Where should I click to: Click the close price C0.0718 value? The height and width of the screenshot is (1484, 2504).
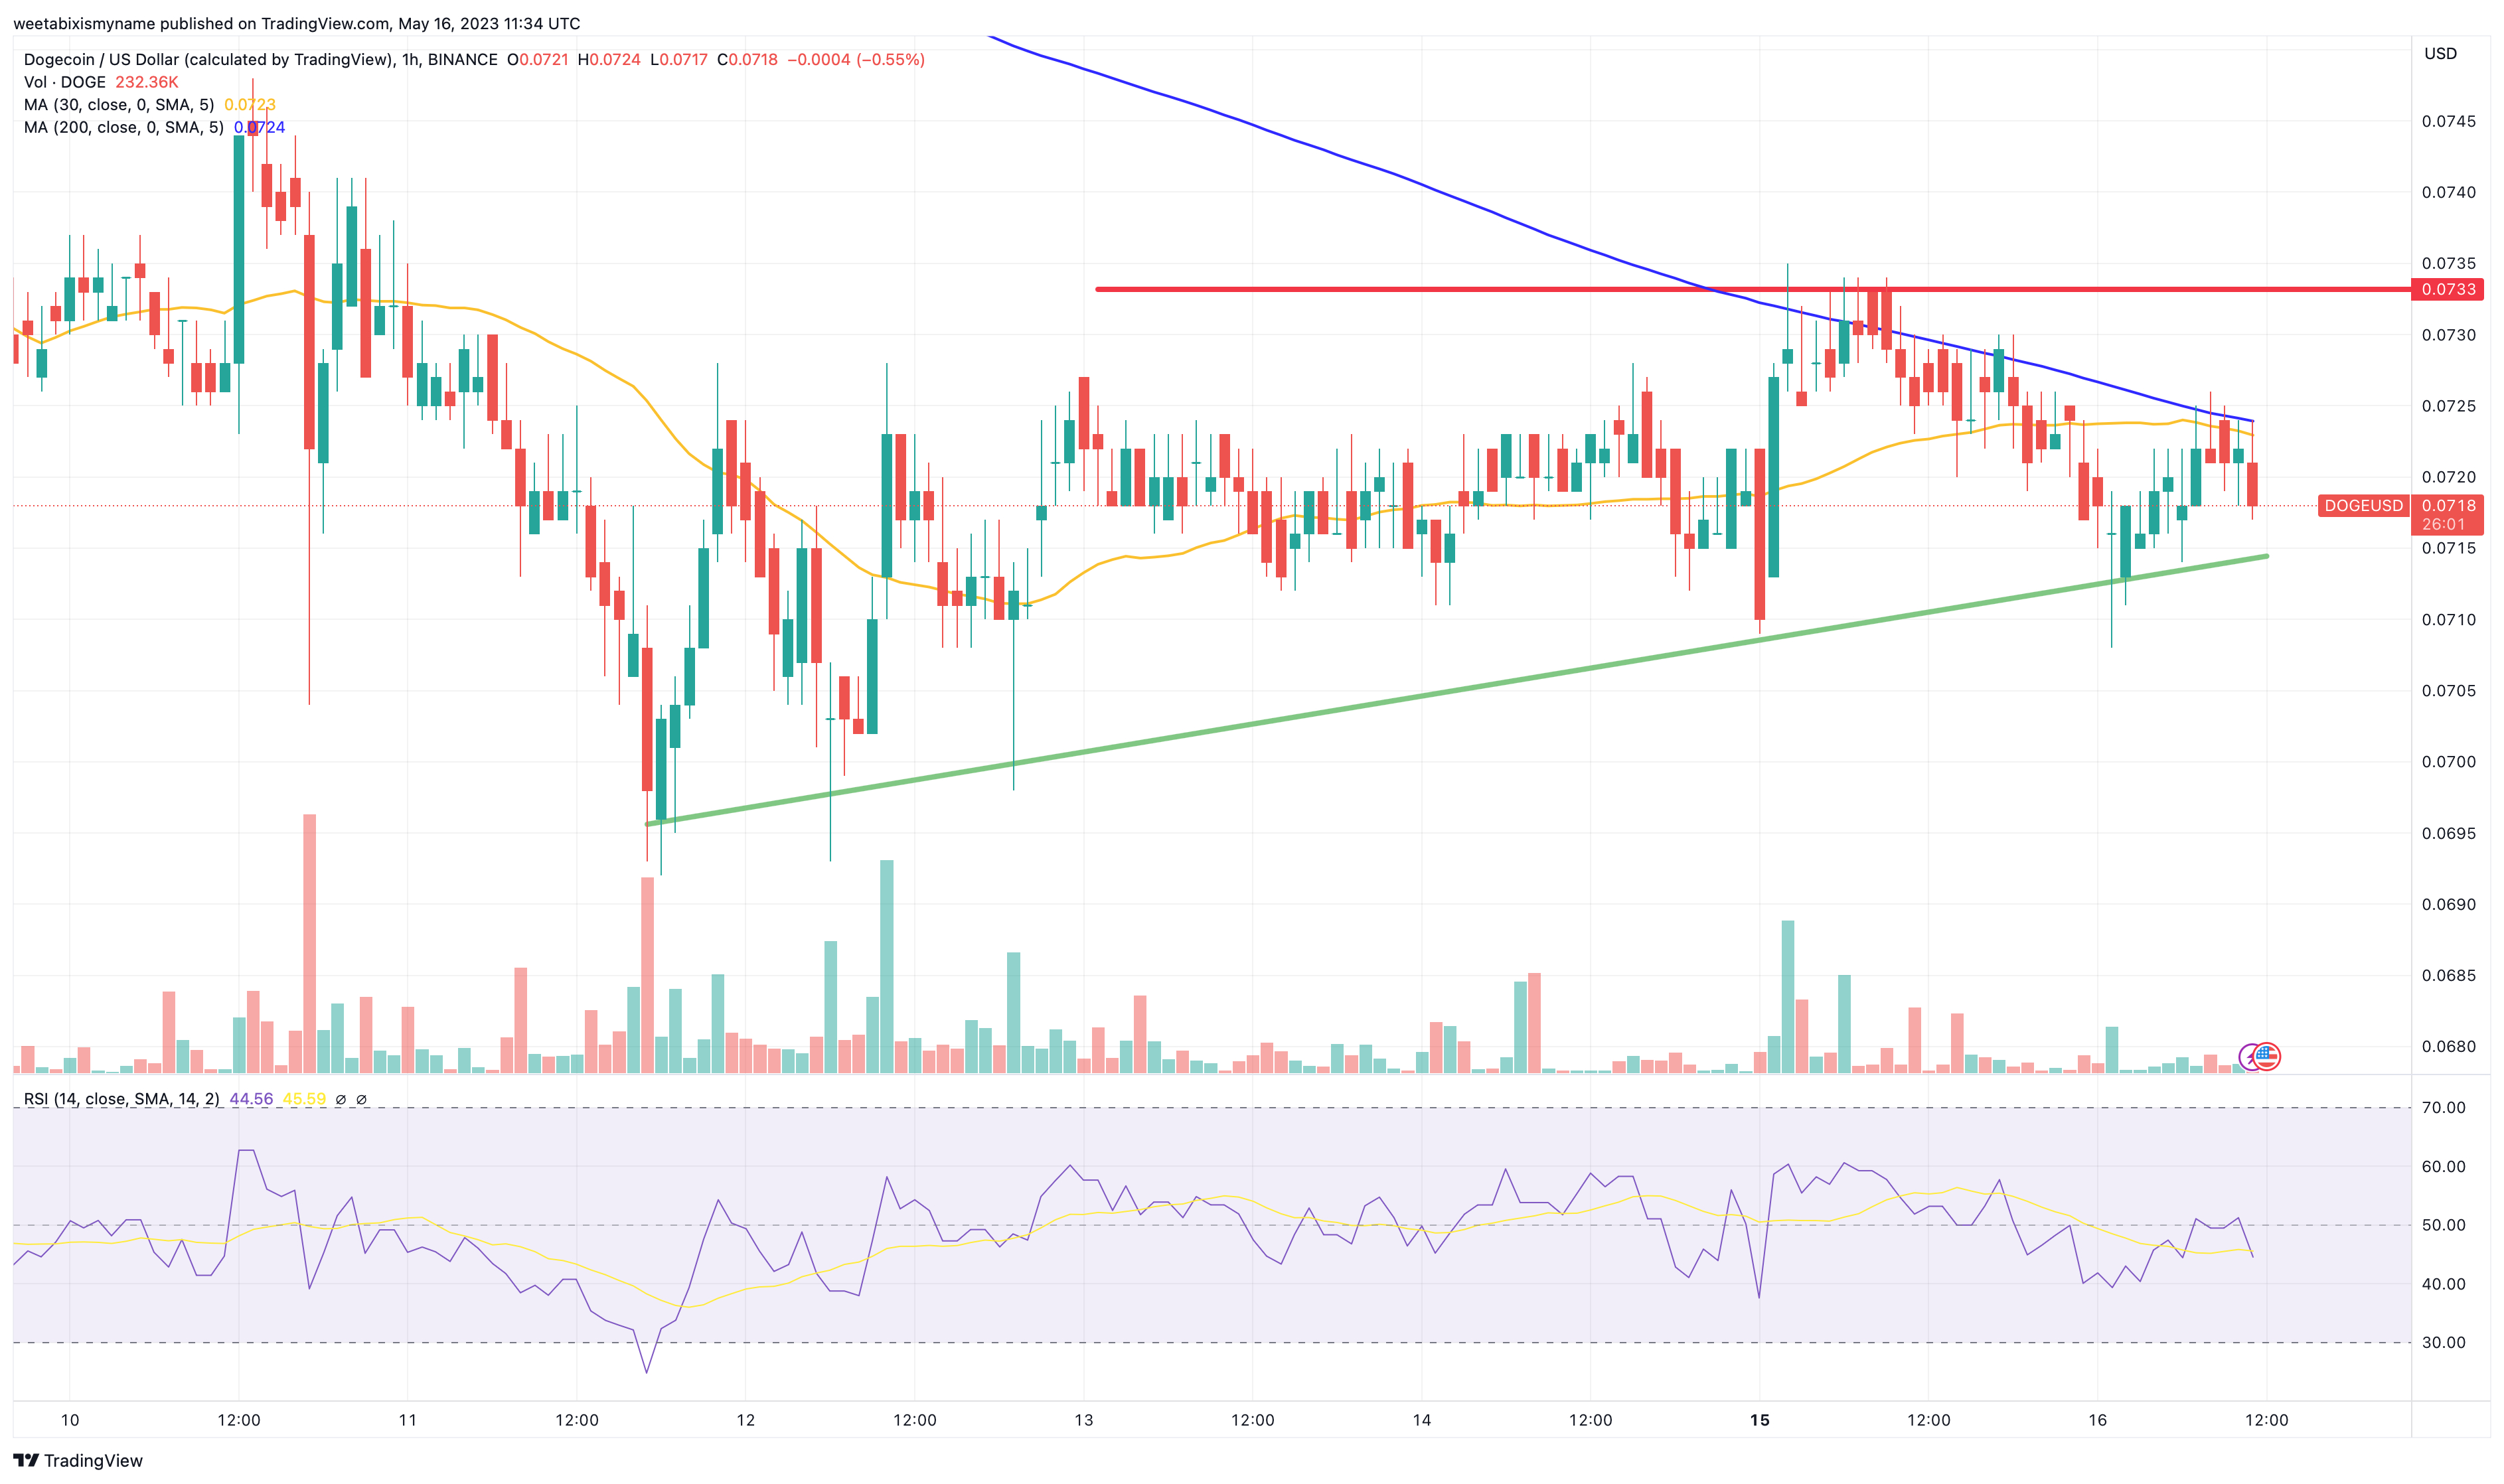[747, 60]
